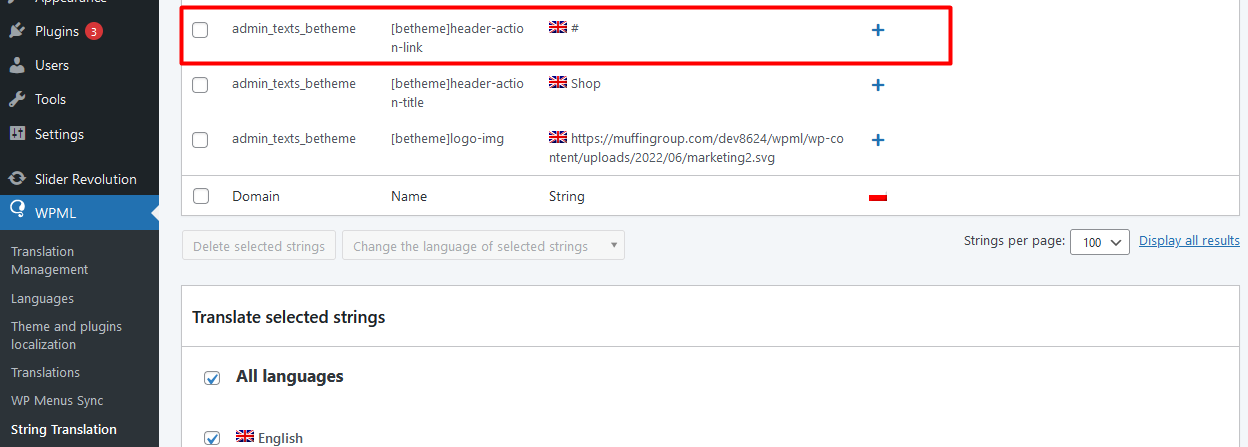Open the Tools wrench icon
1248x447 pixels.
pyautogui.click(x=17, y=99)
